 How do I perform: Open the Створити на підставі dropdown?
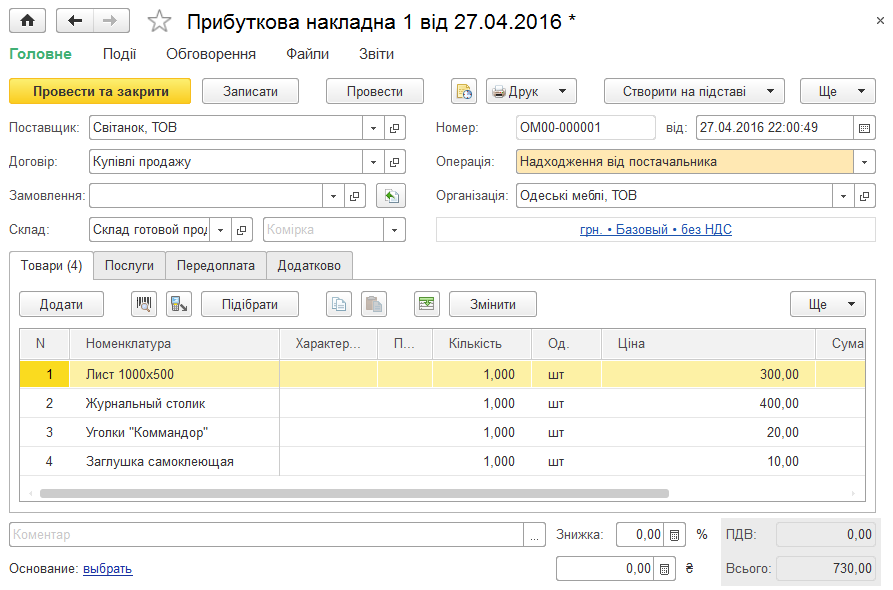pos(694,91)
